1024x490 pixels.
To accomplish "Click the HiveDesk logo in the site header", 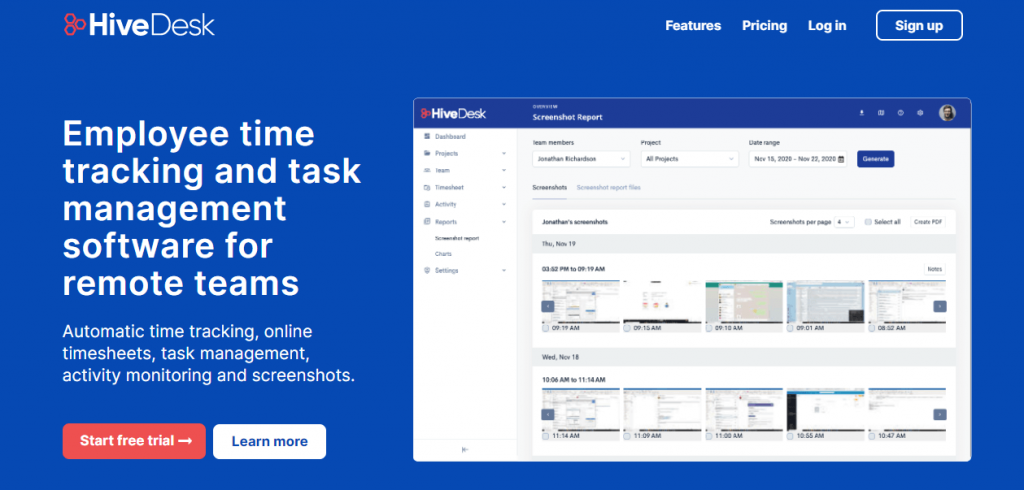I will (x=139, y=25).
